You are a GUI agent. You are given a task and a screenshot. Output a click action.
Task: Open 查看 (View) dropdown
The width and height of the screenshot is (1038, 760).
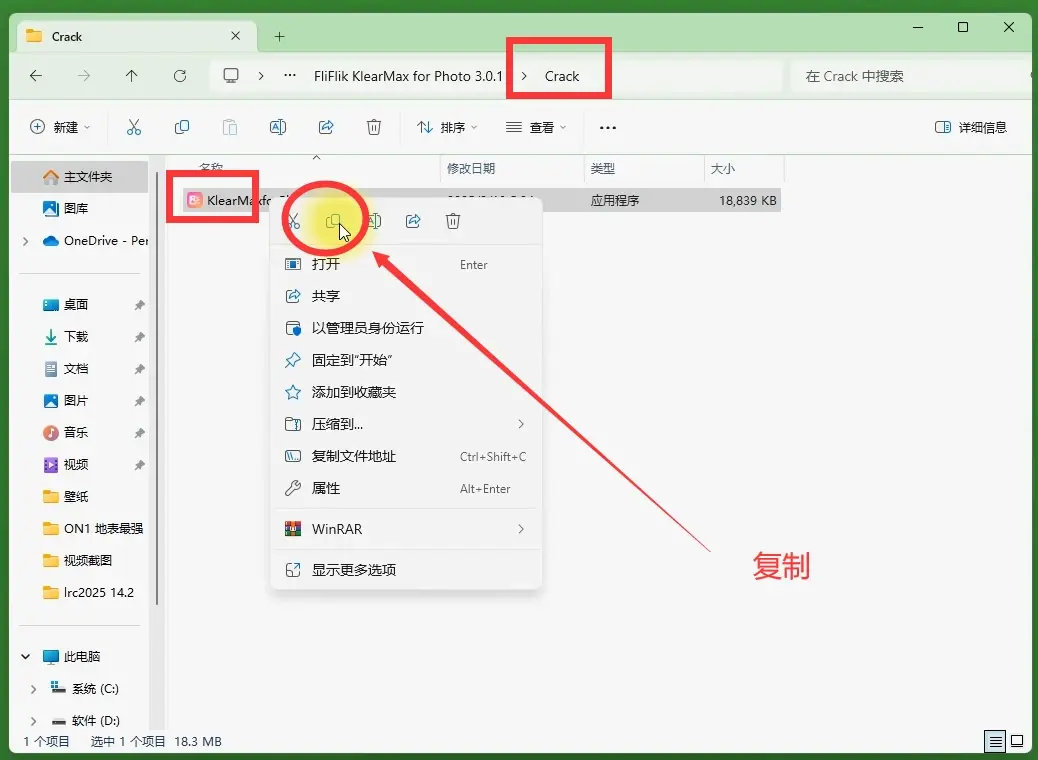coord(536,127)
